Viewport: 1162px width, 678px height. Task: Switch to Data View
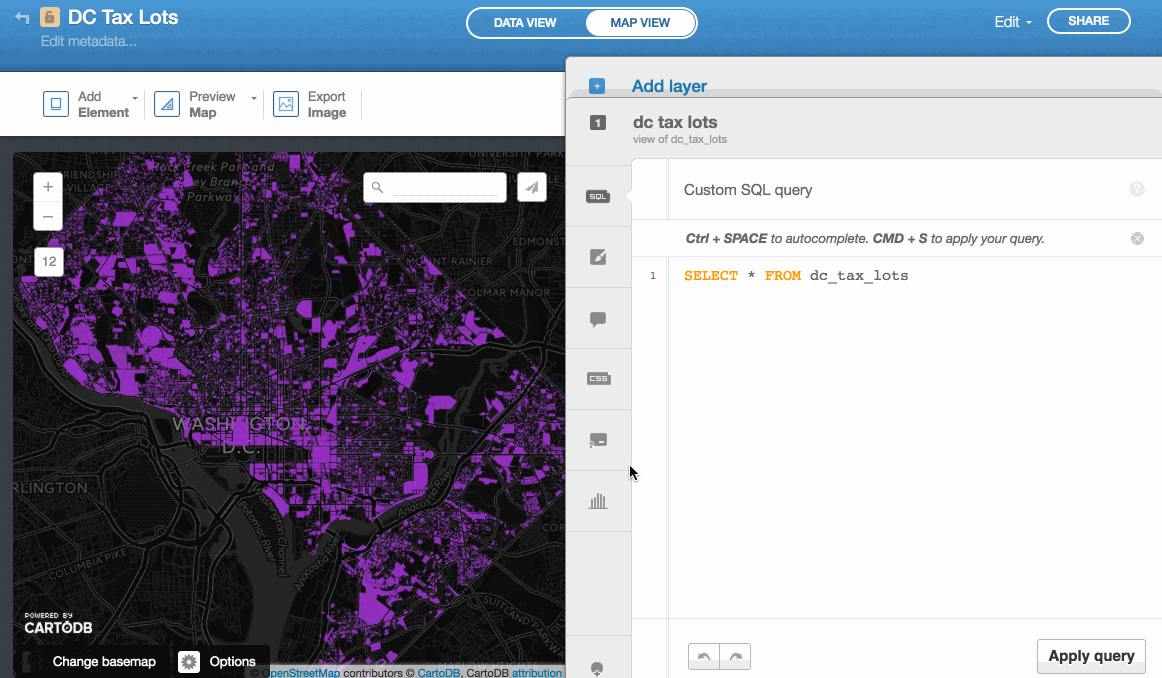click(525, 22)
